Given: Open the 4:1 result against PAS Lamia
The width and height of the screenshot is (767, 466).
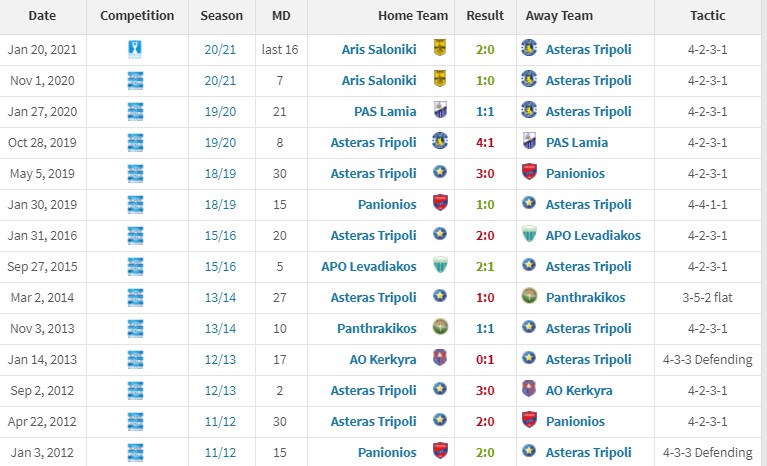Looking at the screenshot, I should (485, 142).
